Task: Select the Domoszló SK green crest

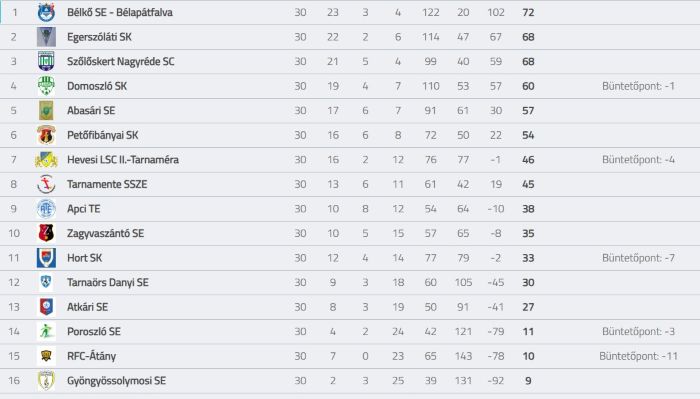Action: click(x=46, y=86)
